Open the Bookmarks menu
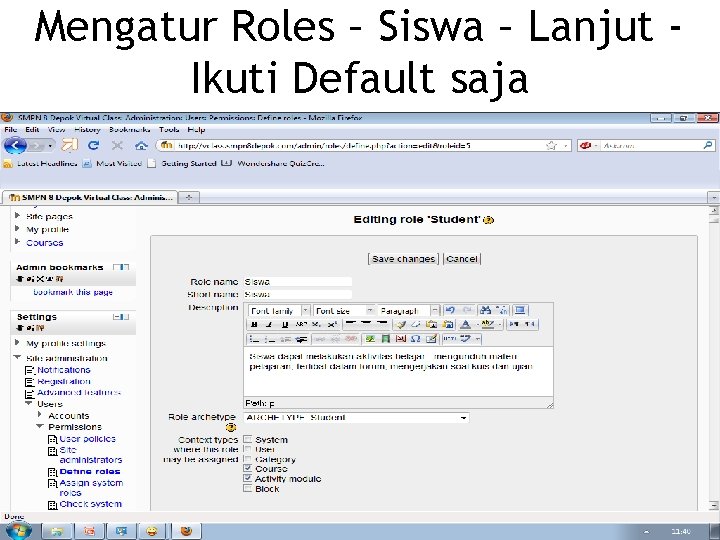This screenshot has height=540, width=720. click(x=129, y=130)
